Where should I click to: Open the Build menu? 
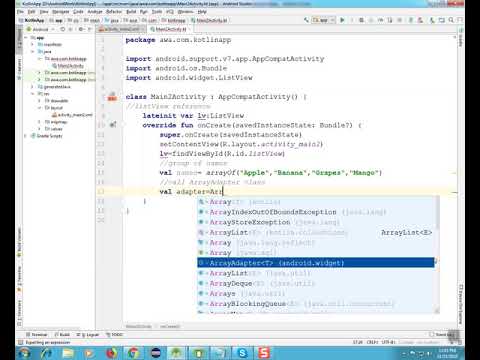point(131,12)
